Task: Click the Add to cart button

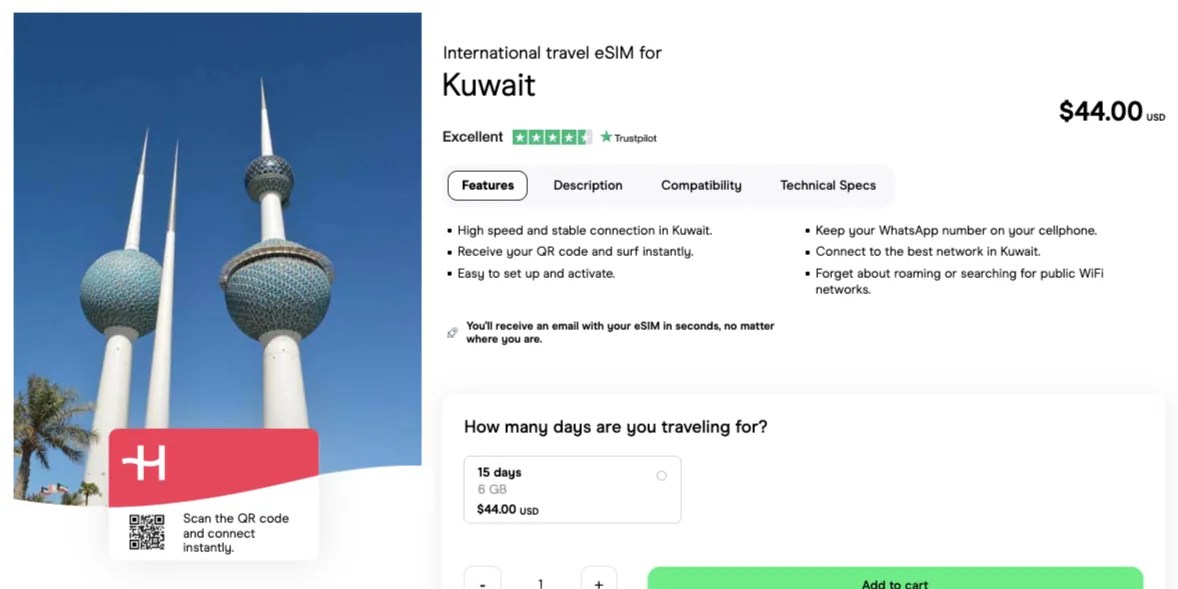Action: (897, 582)
